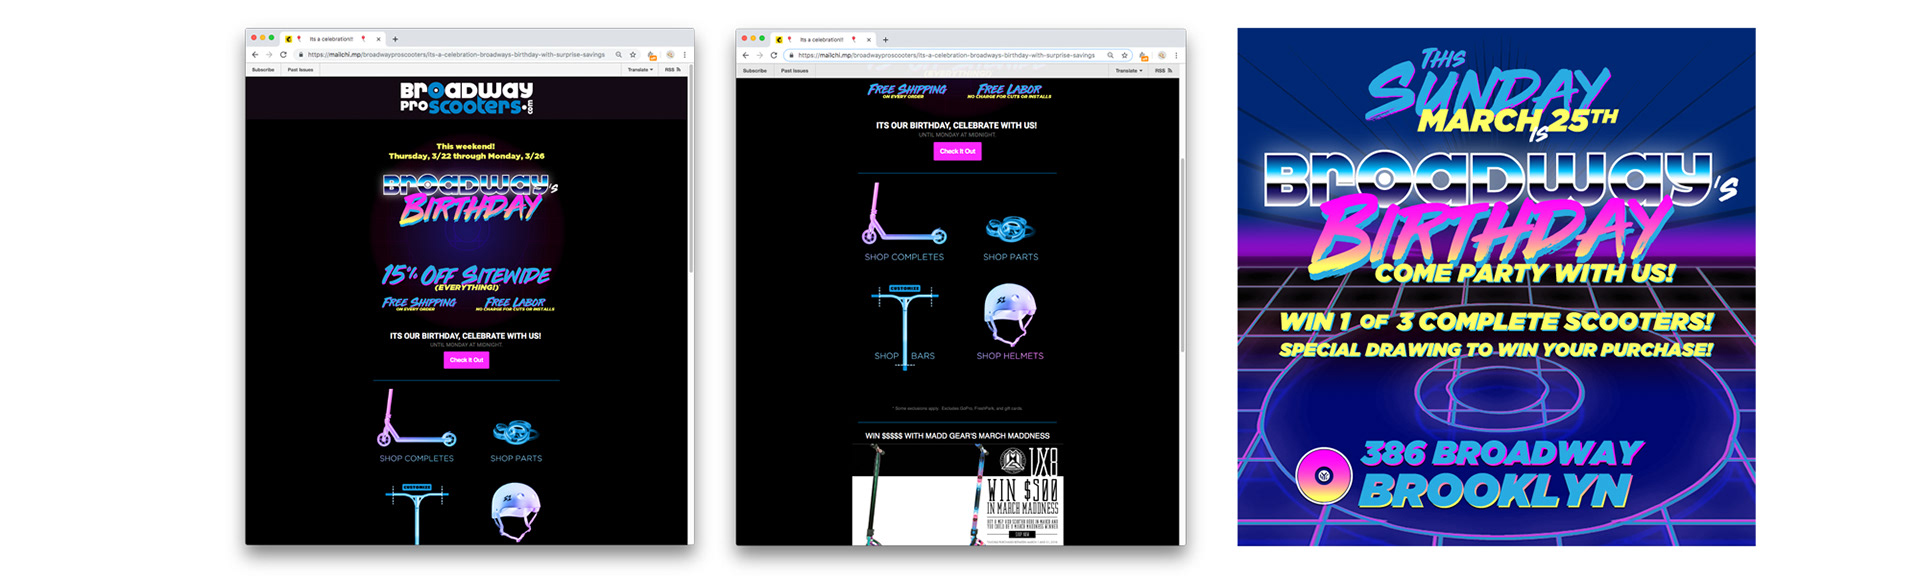Click 'Check It Out' button in the middle browser
Image resolution: width=1920 pixels, height=576 pixels.
[x=957, y=151]
